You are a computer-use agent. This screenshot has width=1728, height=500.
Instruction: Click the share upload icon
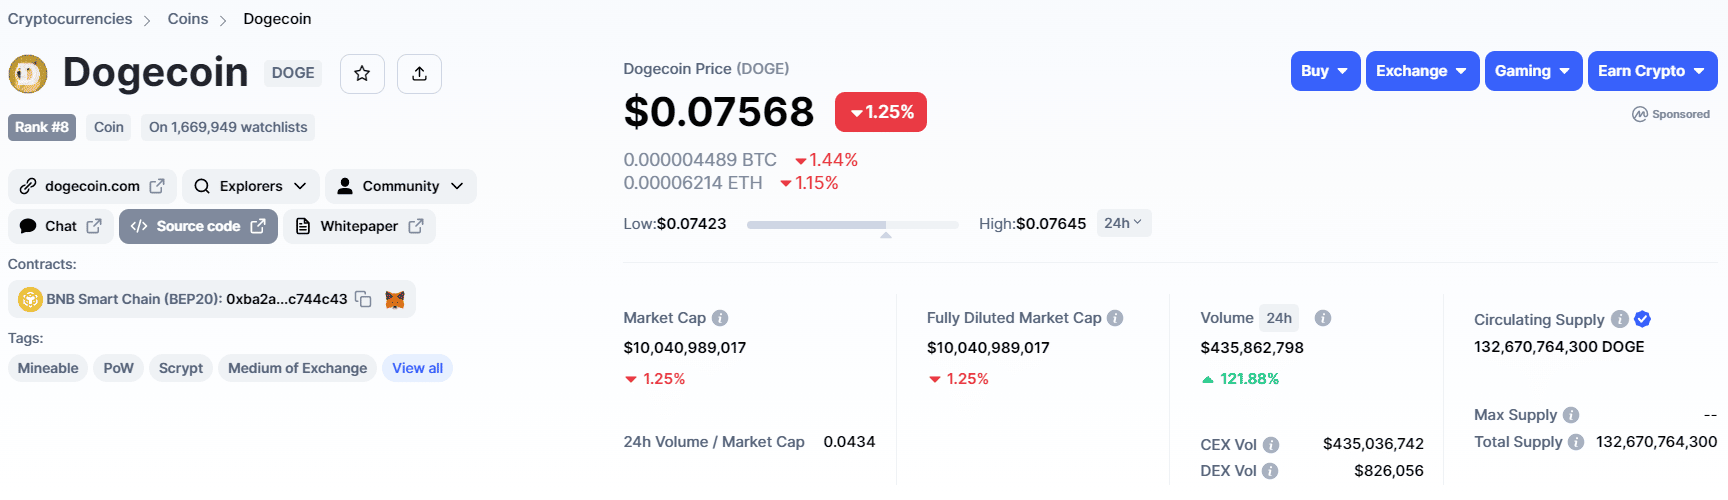(419, 73)
